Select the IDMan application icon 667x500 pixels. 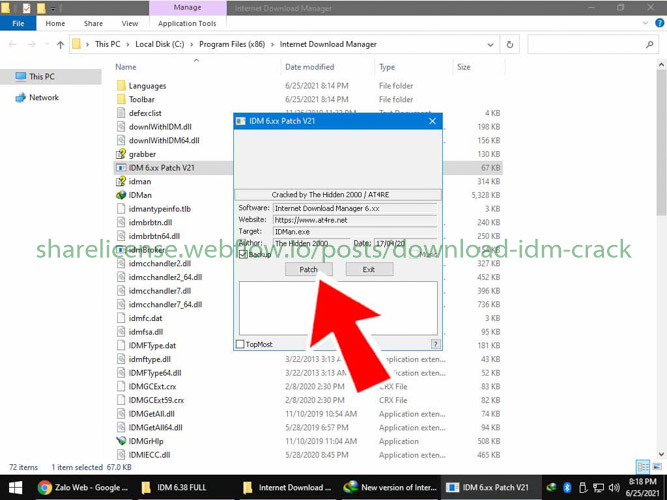[121, 195]
